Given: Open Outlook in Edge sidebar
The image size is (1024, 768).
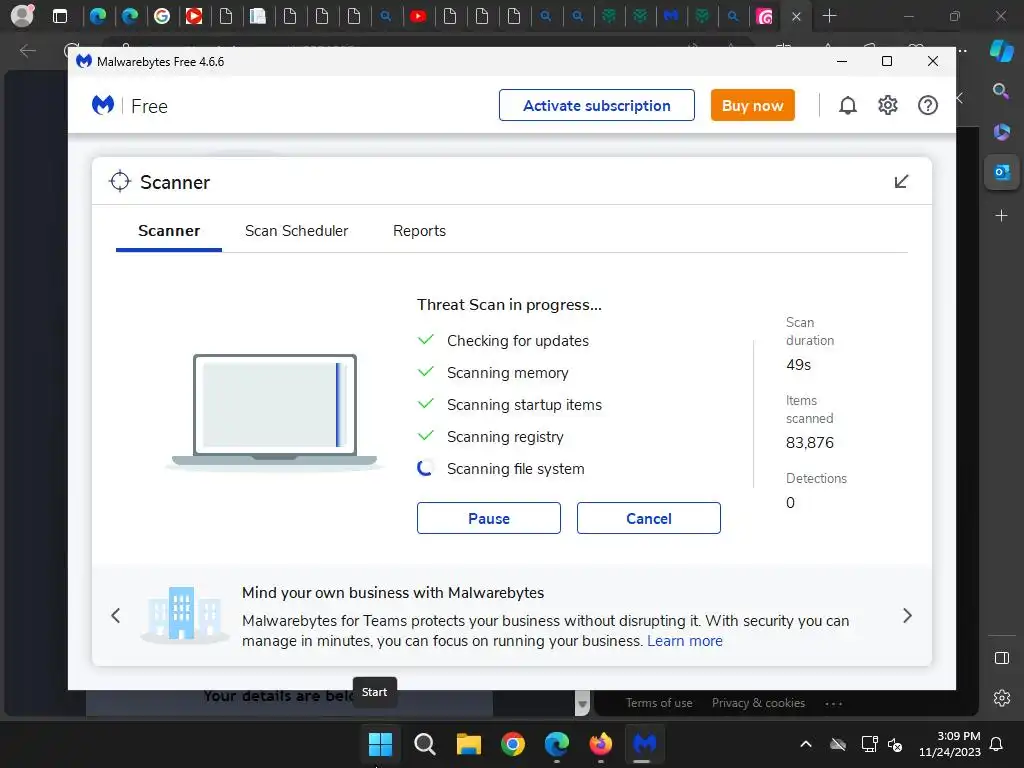Looking at the screenshot, I should 1001,172.
